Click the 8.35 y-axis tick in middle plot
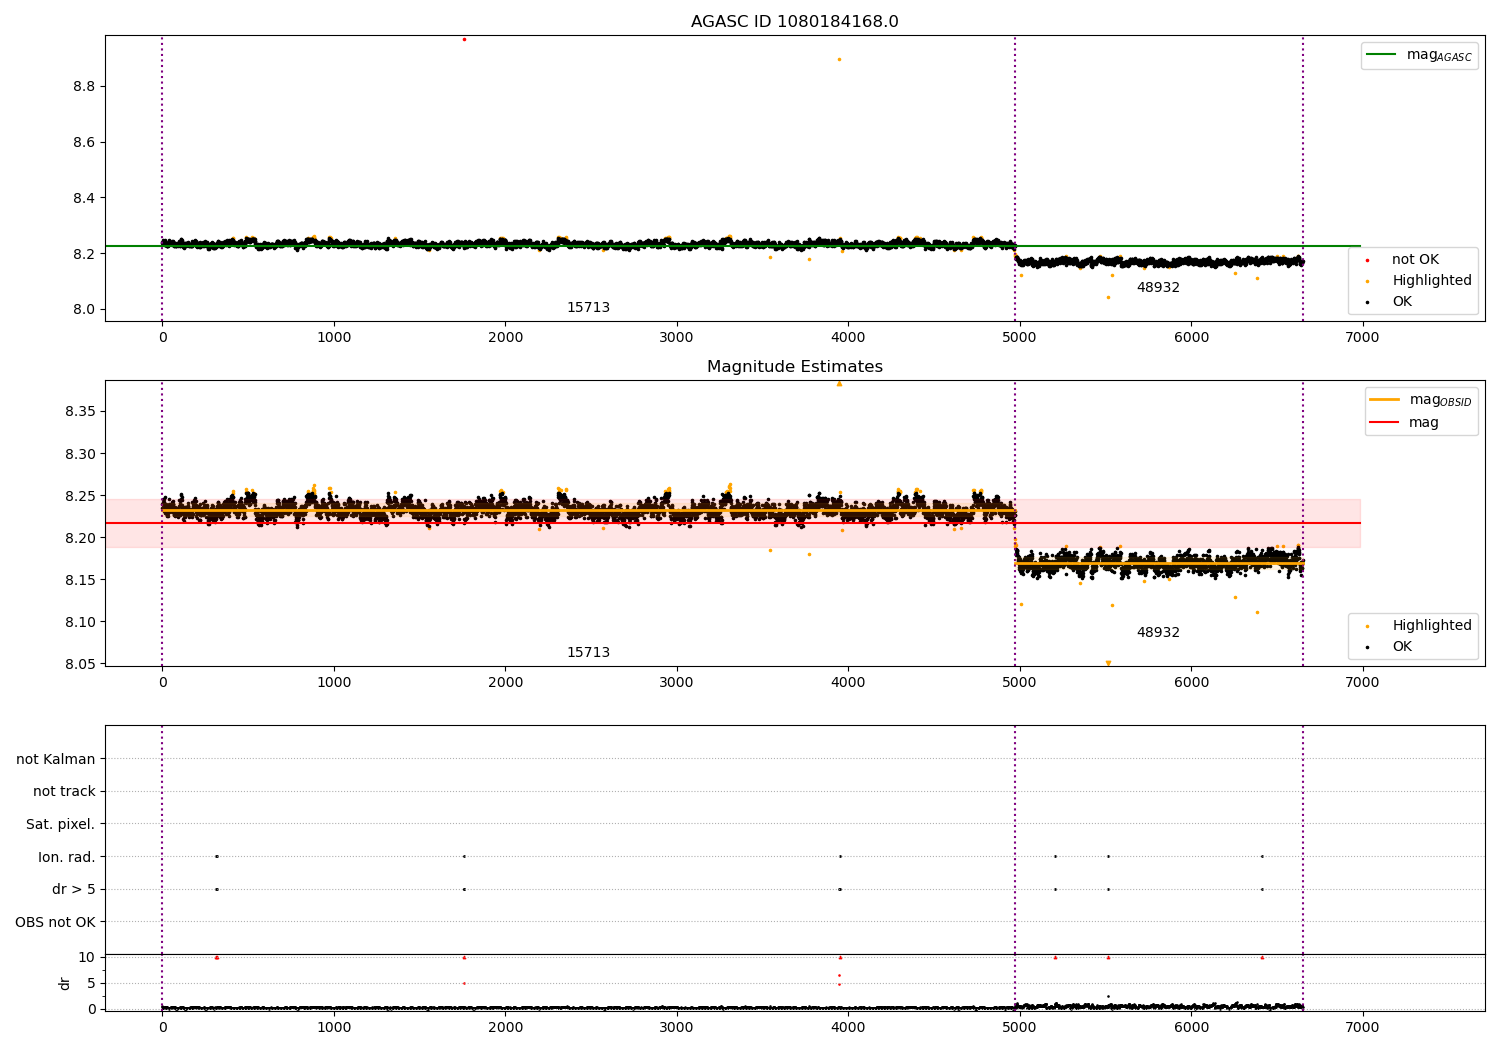 tap(80, 412)
